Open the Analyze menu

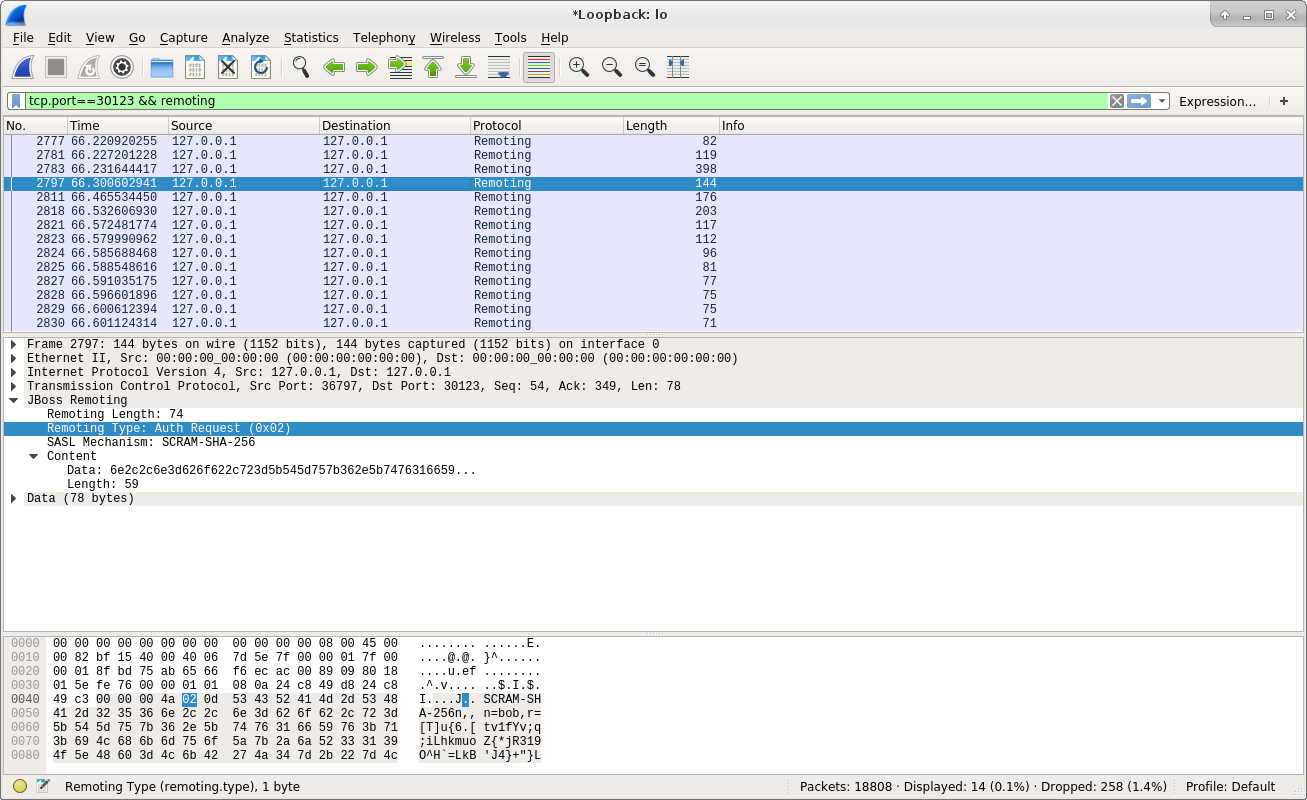click(x=245, y=37)
